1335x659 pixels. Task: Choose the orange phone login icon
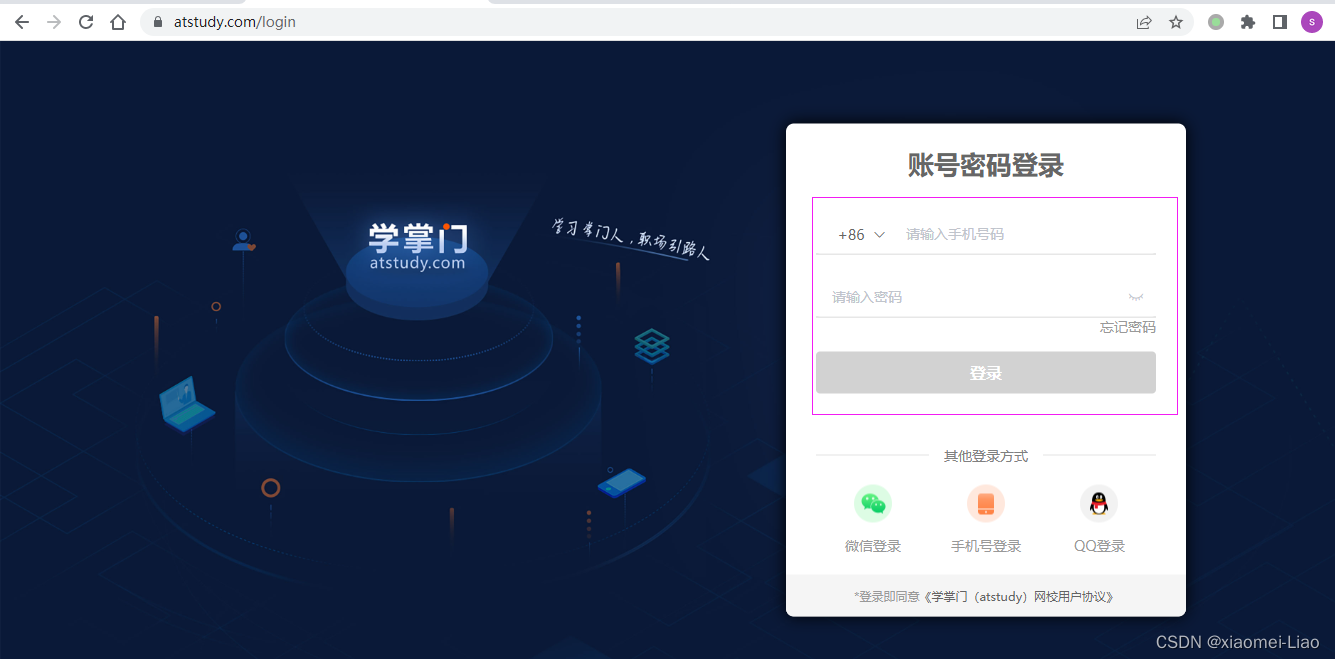pyautogui.click(x=986, y=504)
